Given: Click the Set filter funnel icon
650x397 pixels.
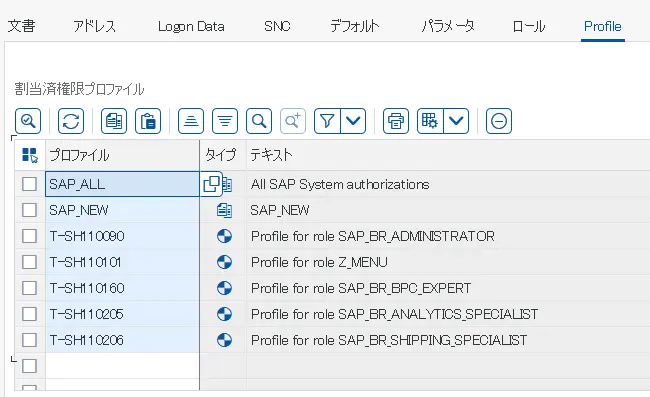Looking at the screenshot, I should coord(327,121).
